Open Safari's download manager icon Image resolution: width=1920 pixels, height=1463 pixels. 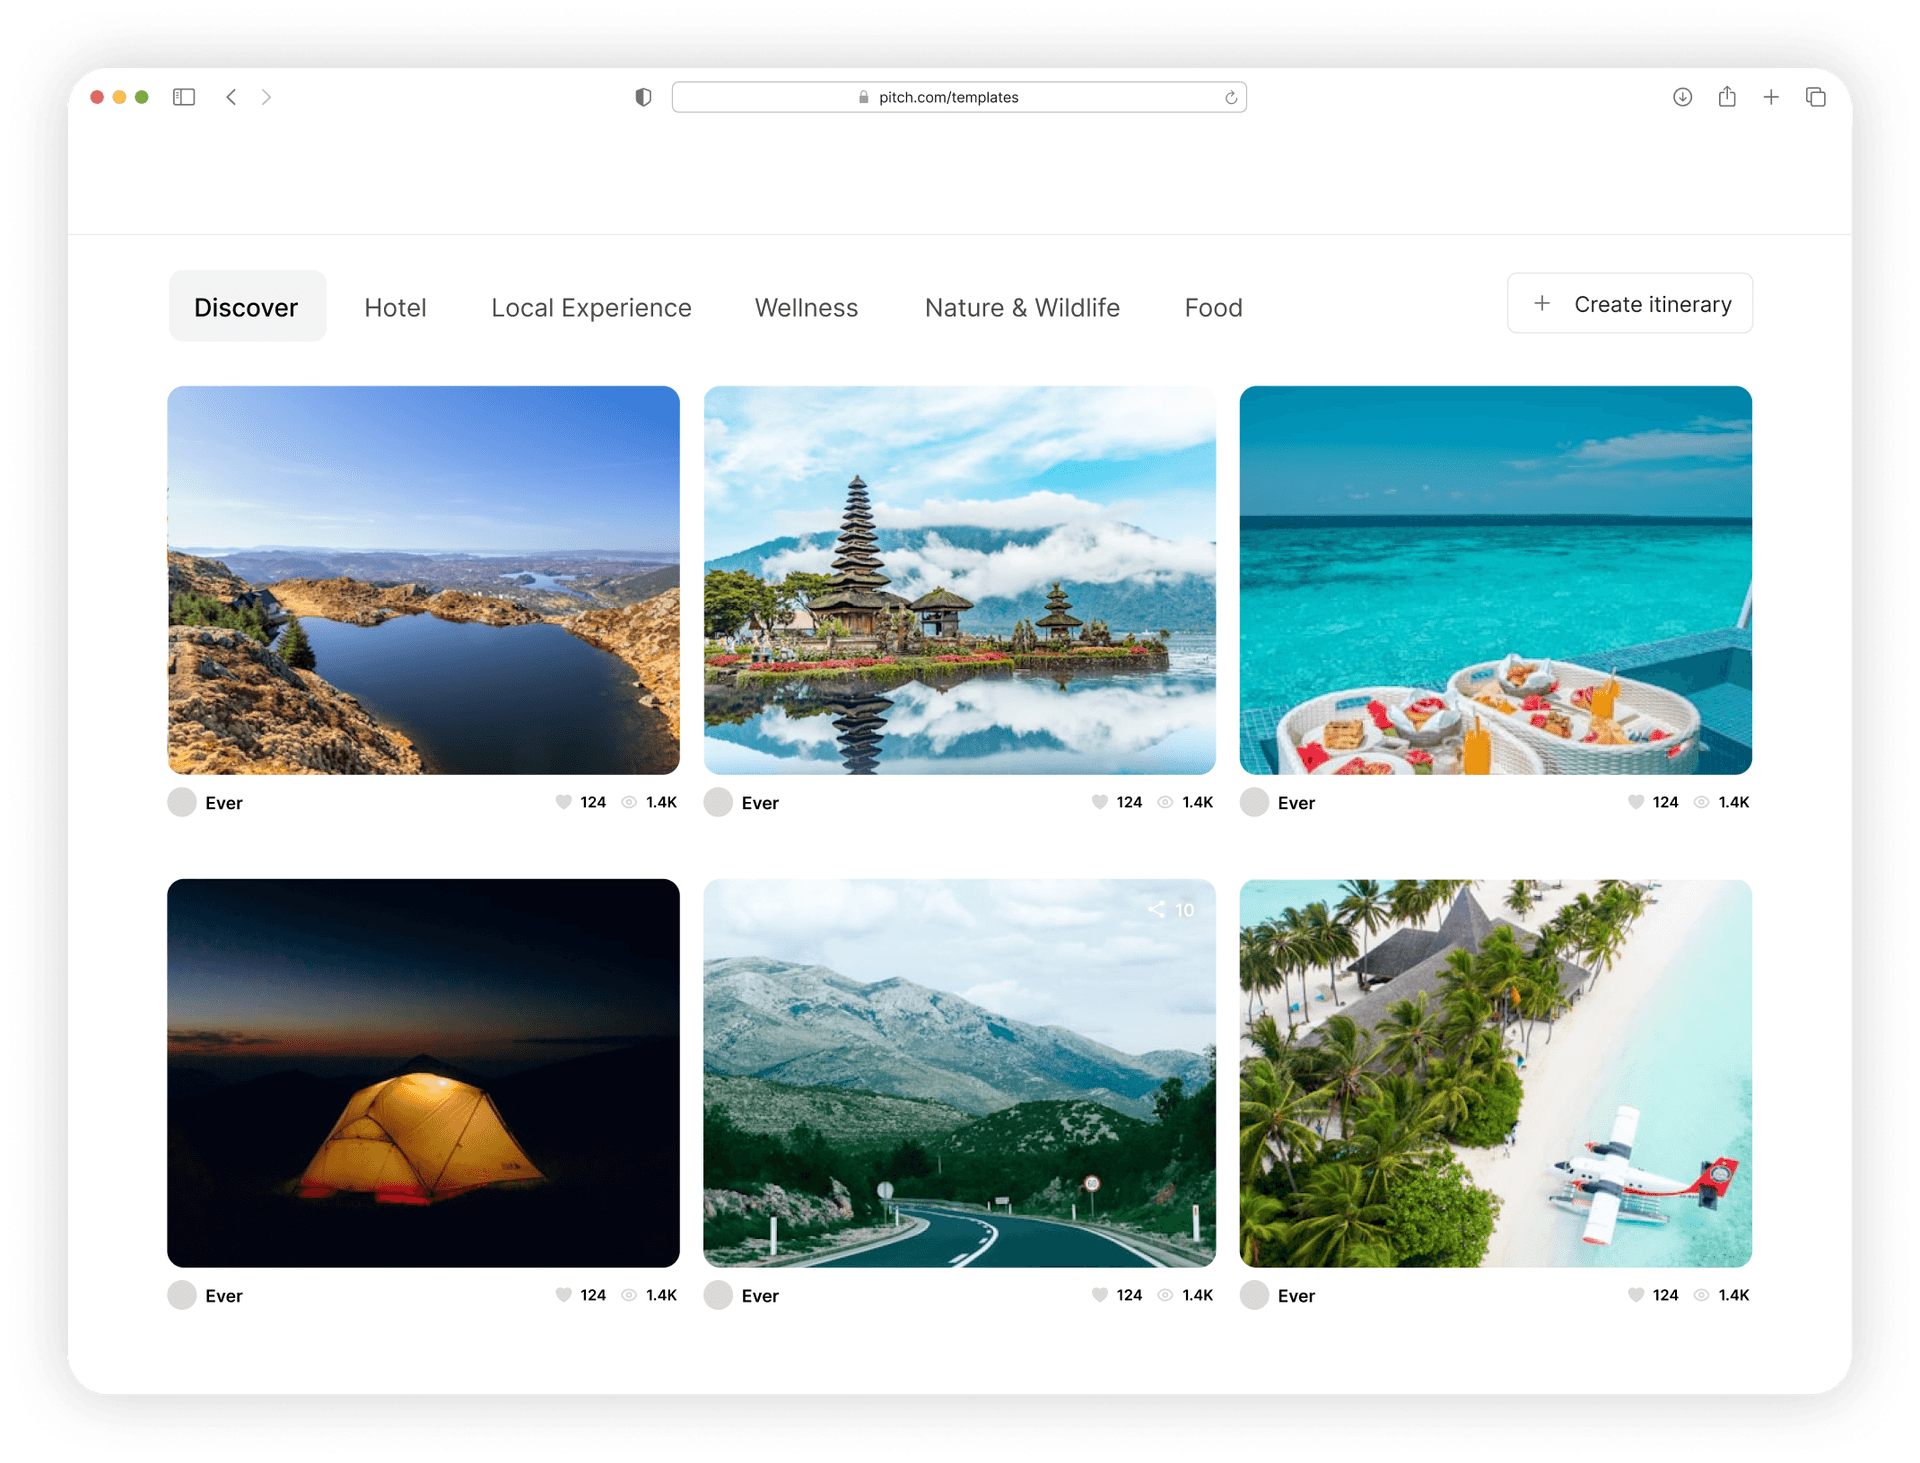[1682, 97]
